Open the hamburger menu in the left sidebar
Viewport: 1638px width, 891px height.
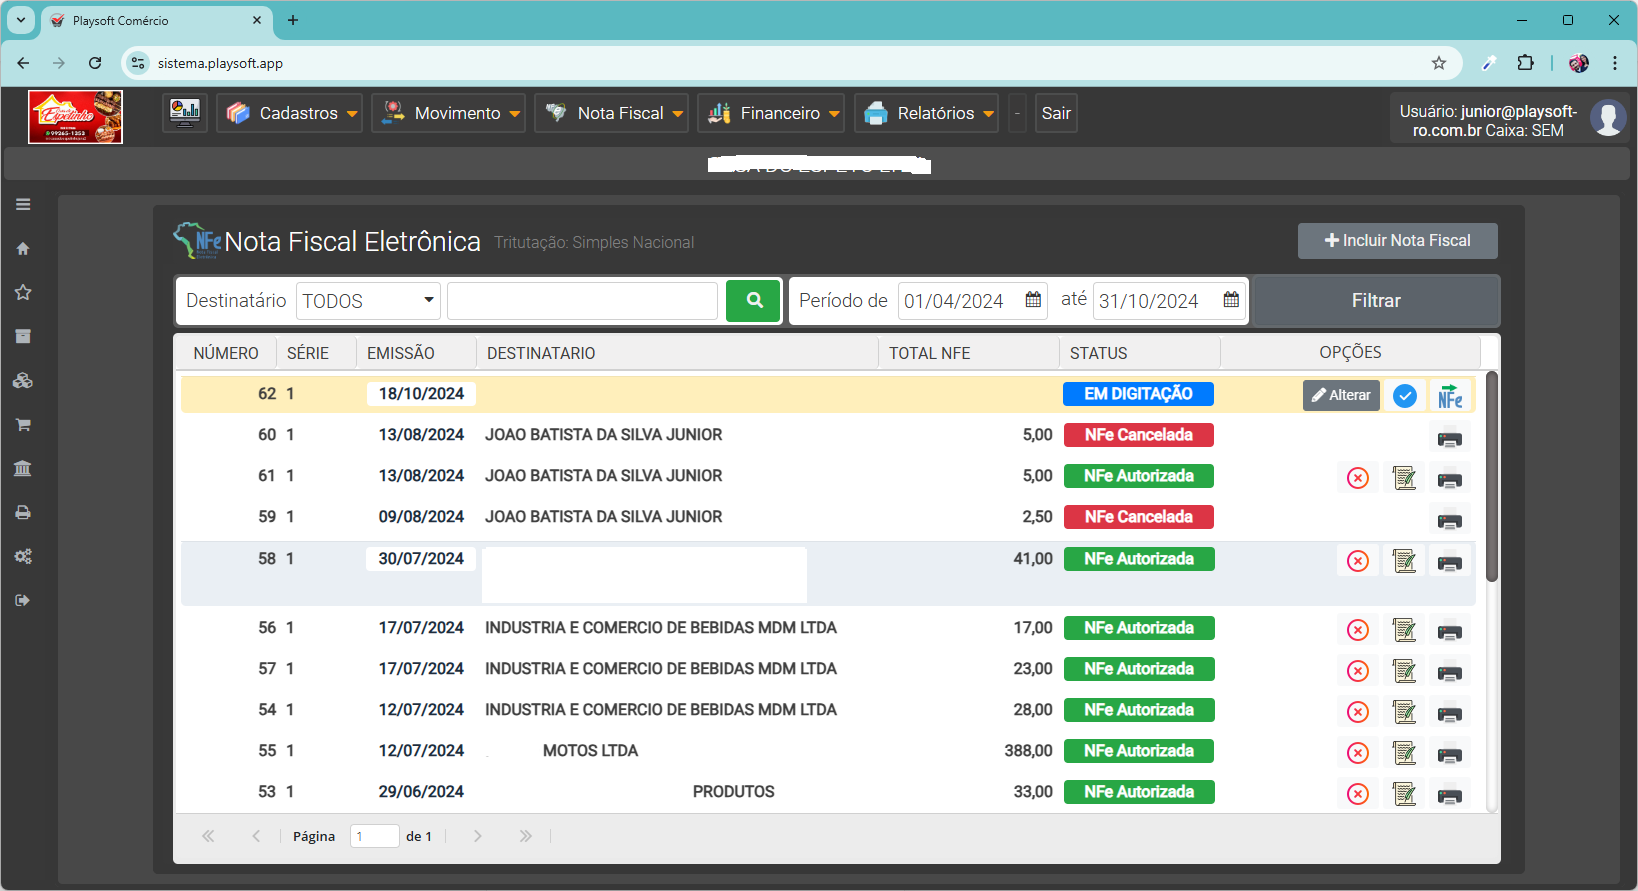point(23,204)
